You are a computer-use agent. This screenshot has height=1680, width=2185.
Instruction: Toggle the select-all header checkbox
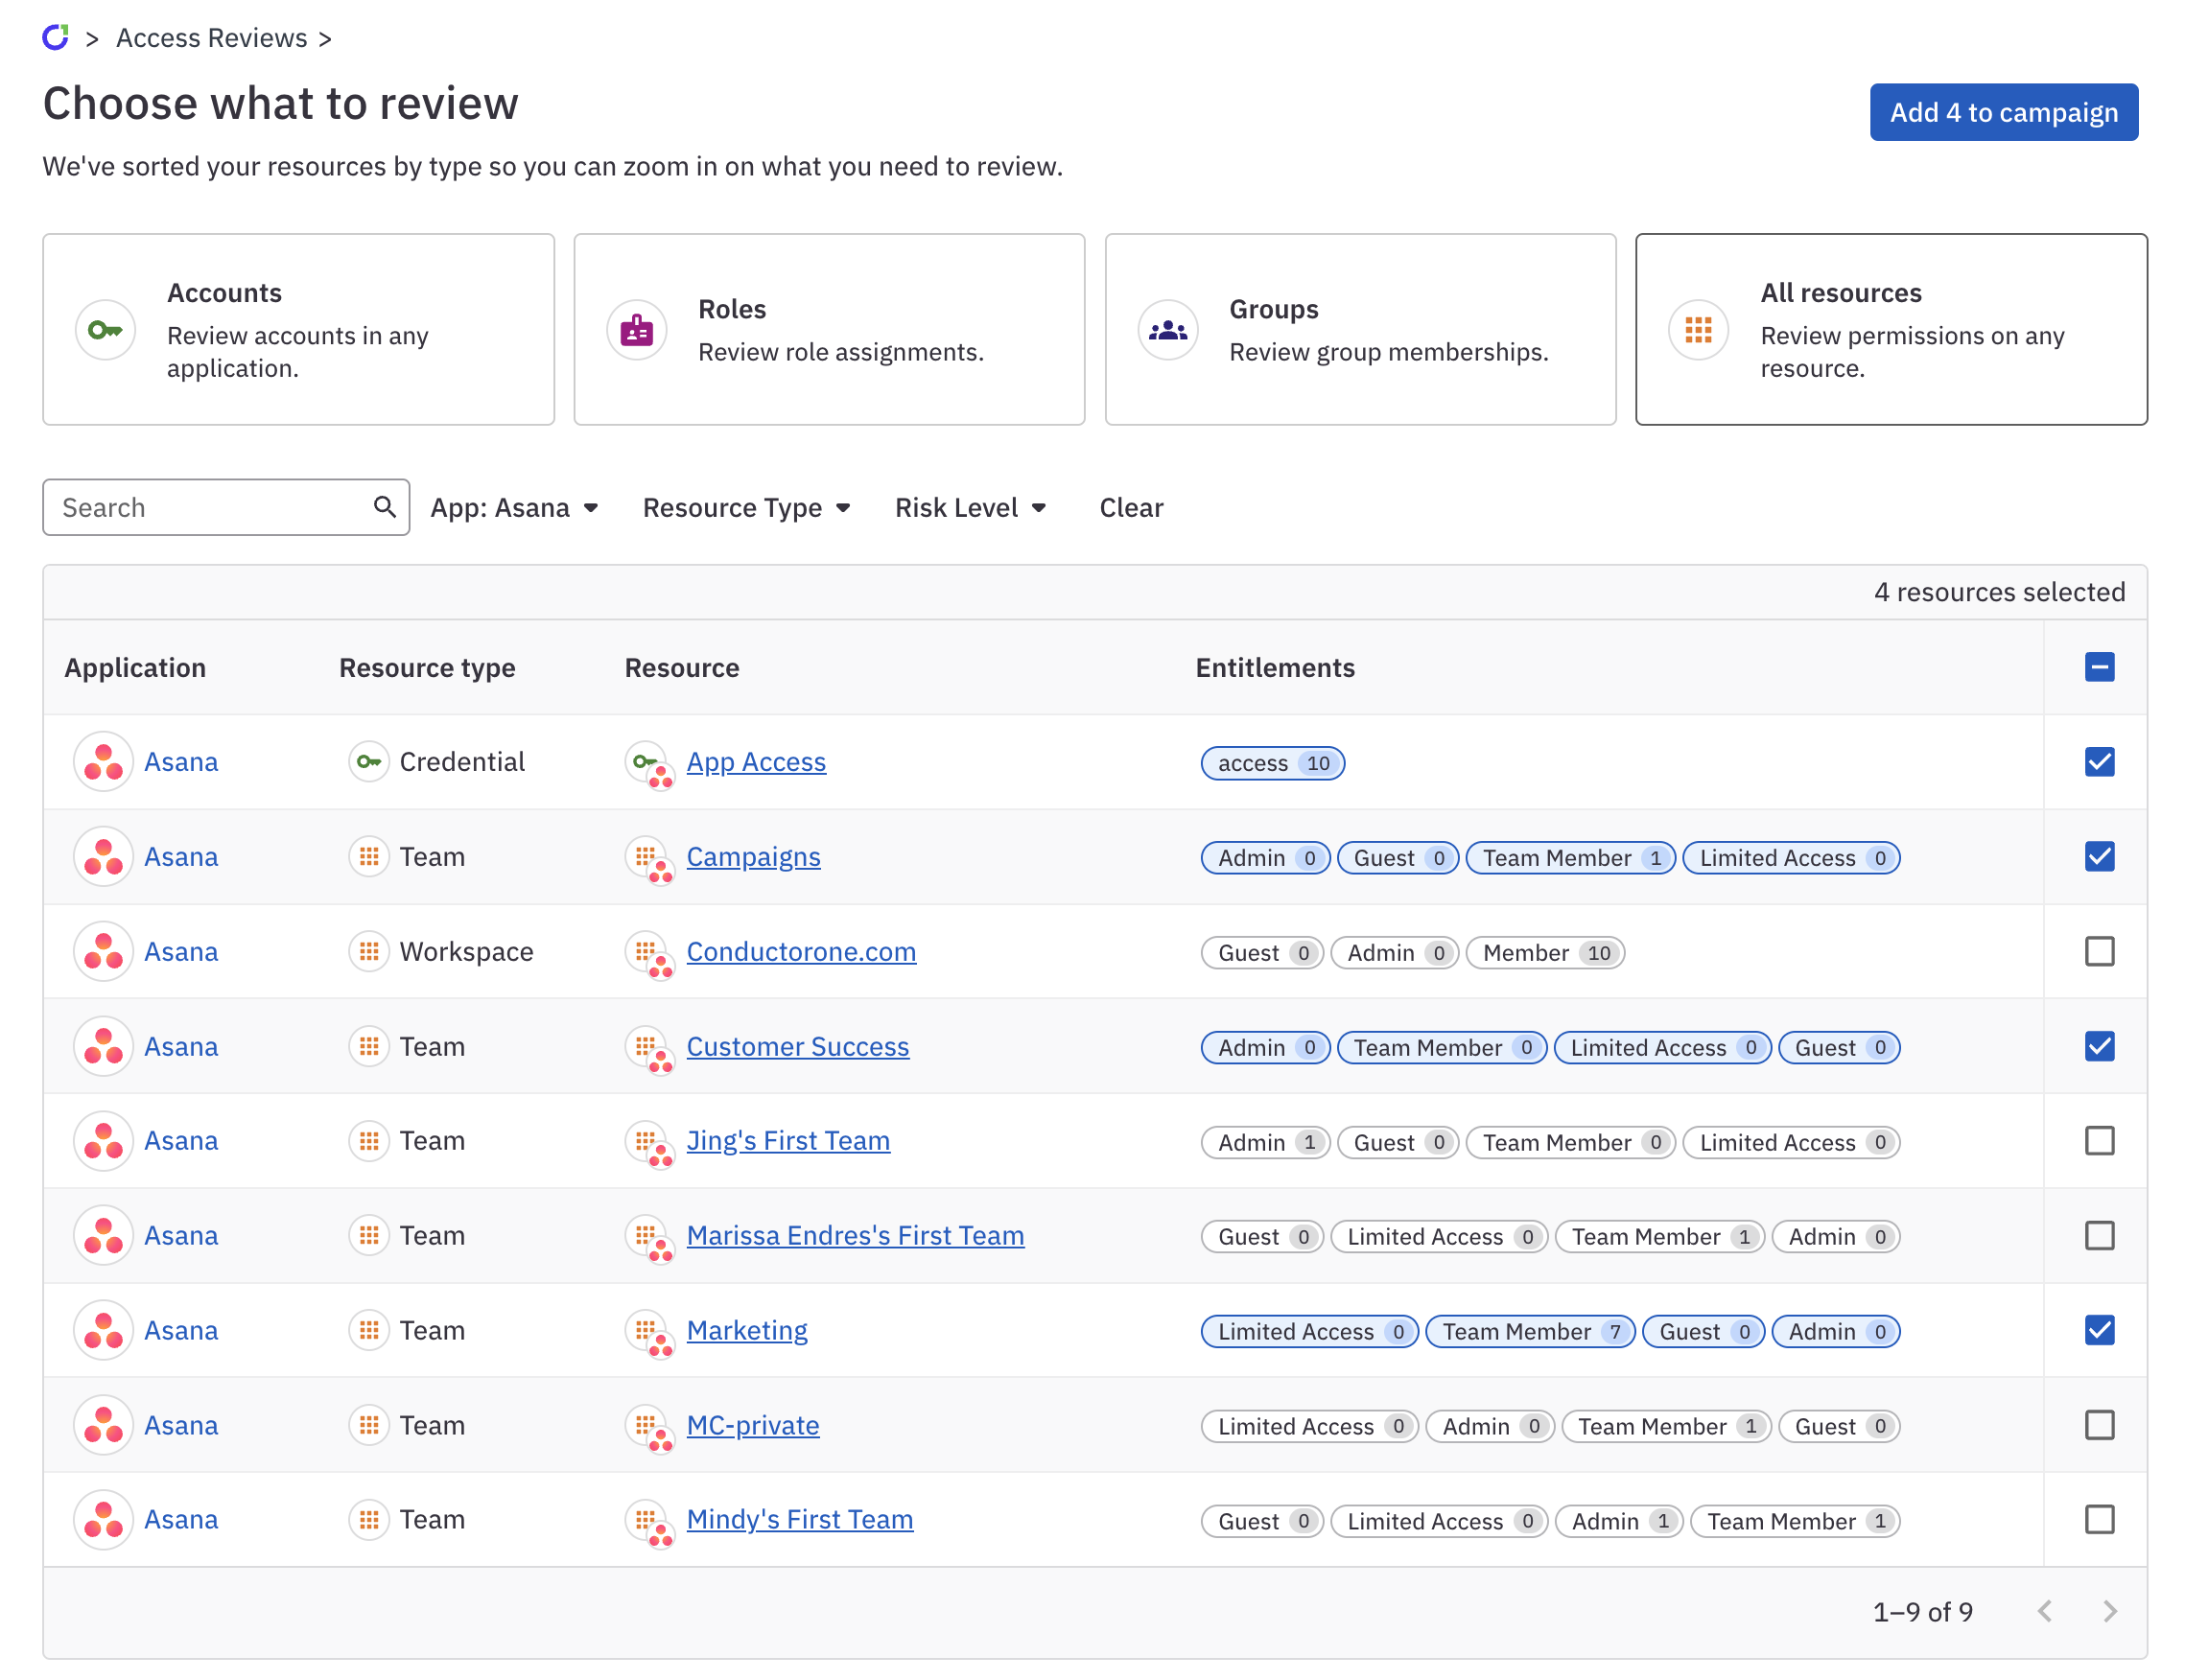click(2099, 667)
